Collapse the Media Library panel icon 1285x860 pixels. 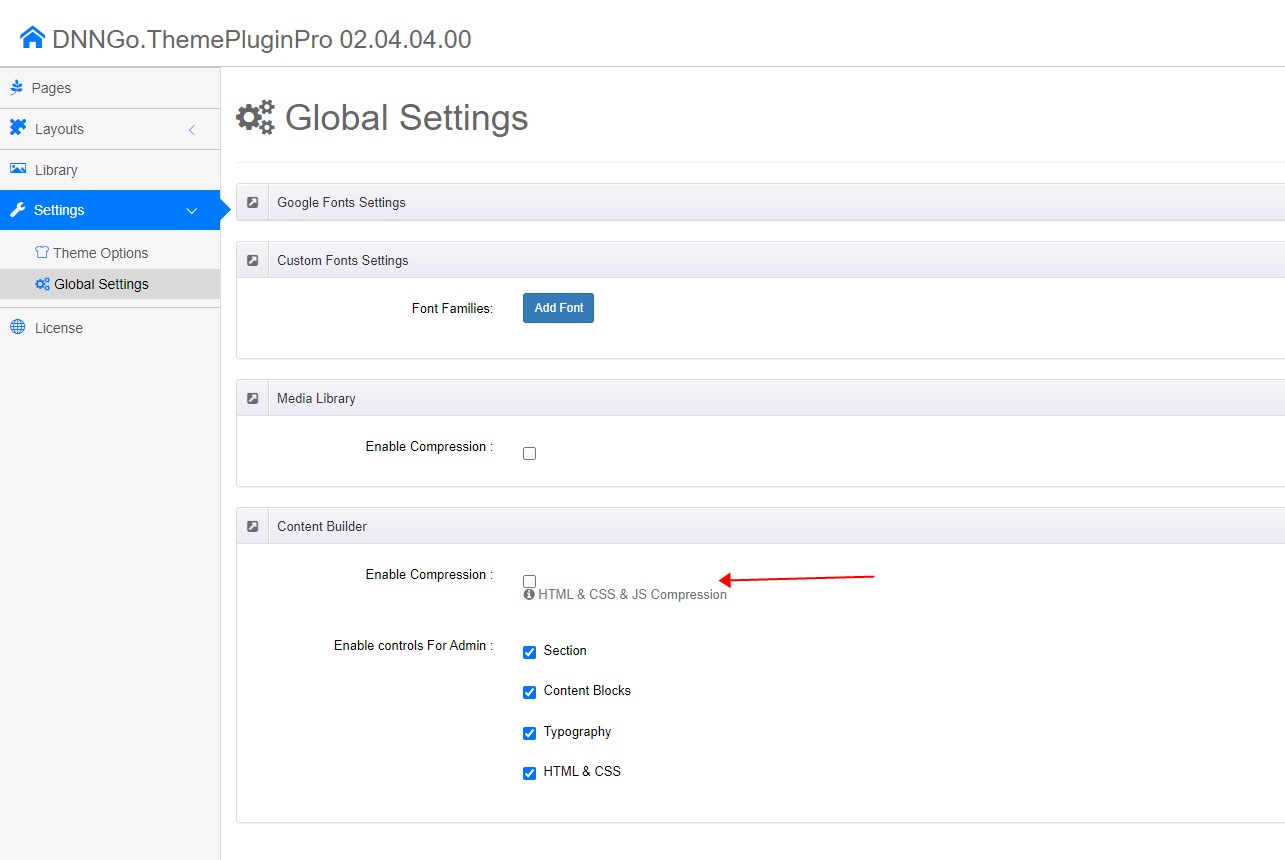[253, 398]
